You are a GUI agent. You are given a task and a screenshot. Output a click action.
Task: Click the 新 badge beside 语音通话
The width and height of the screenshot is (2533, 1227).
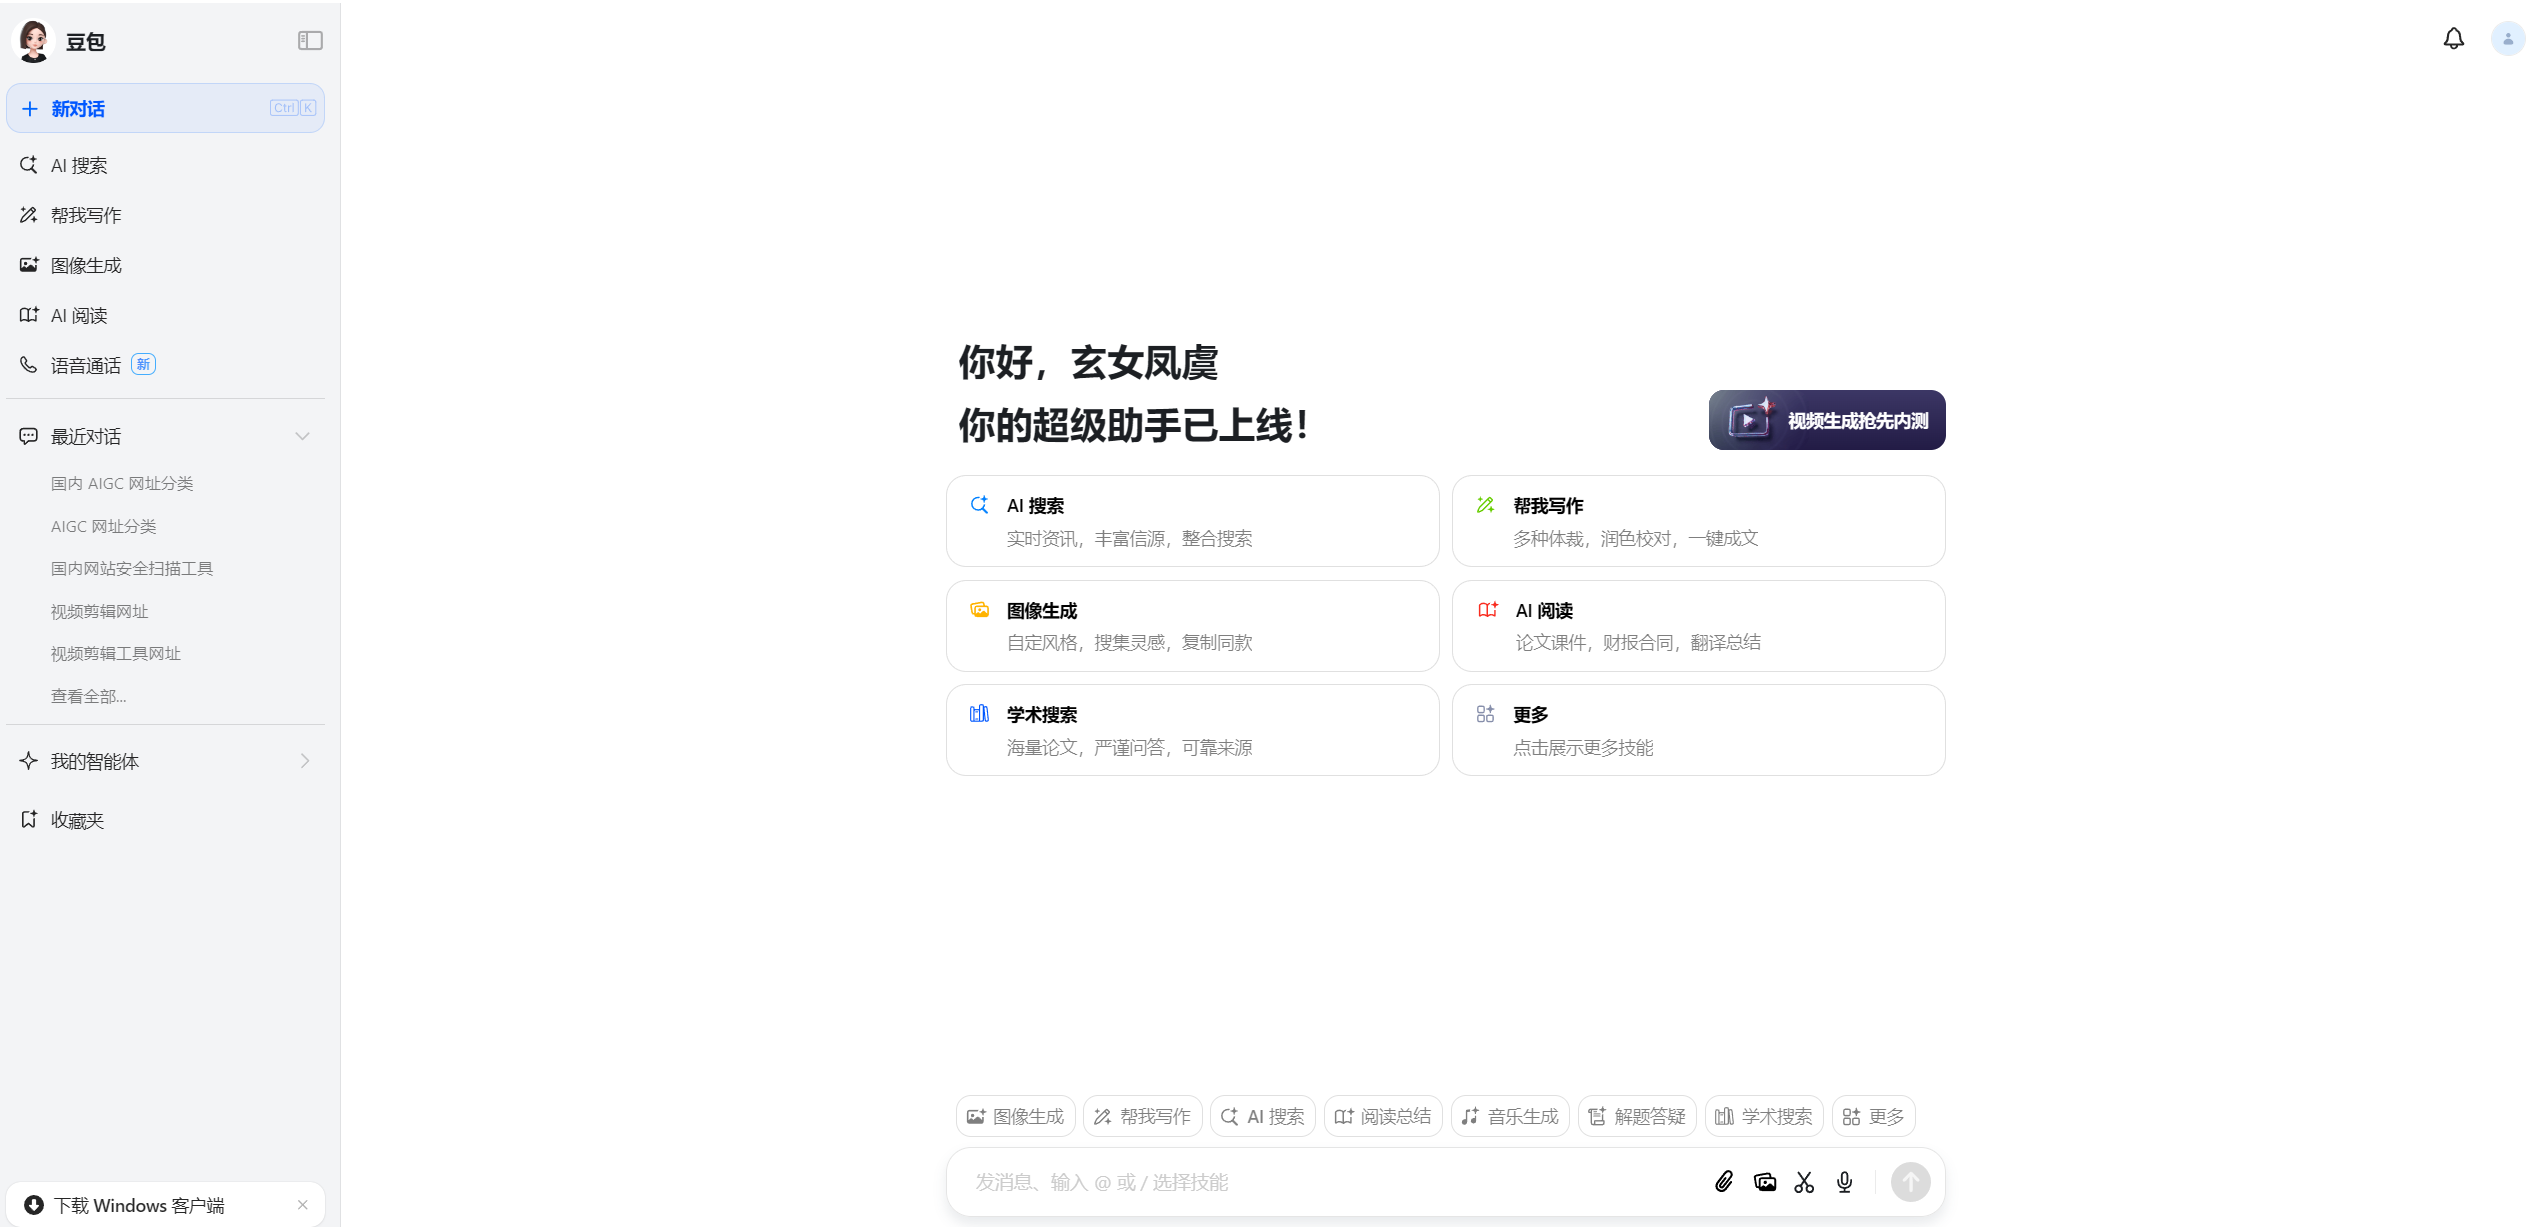(143, 364)
